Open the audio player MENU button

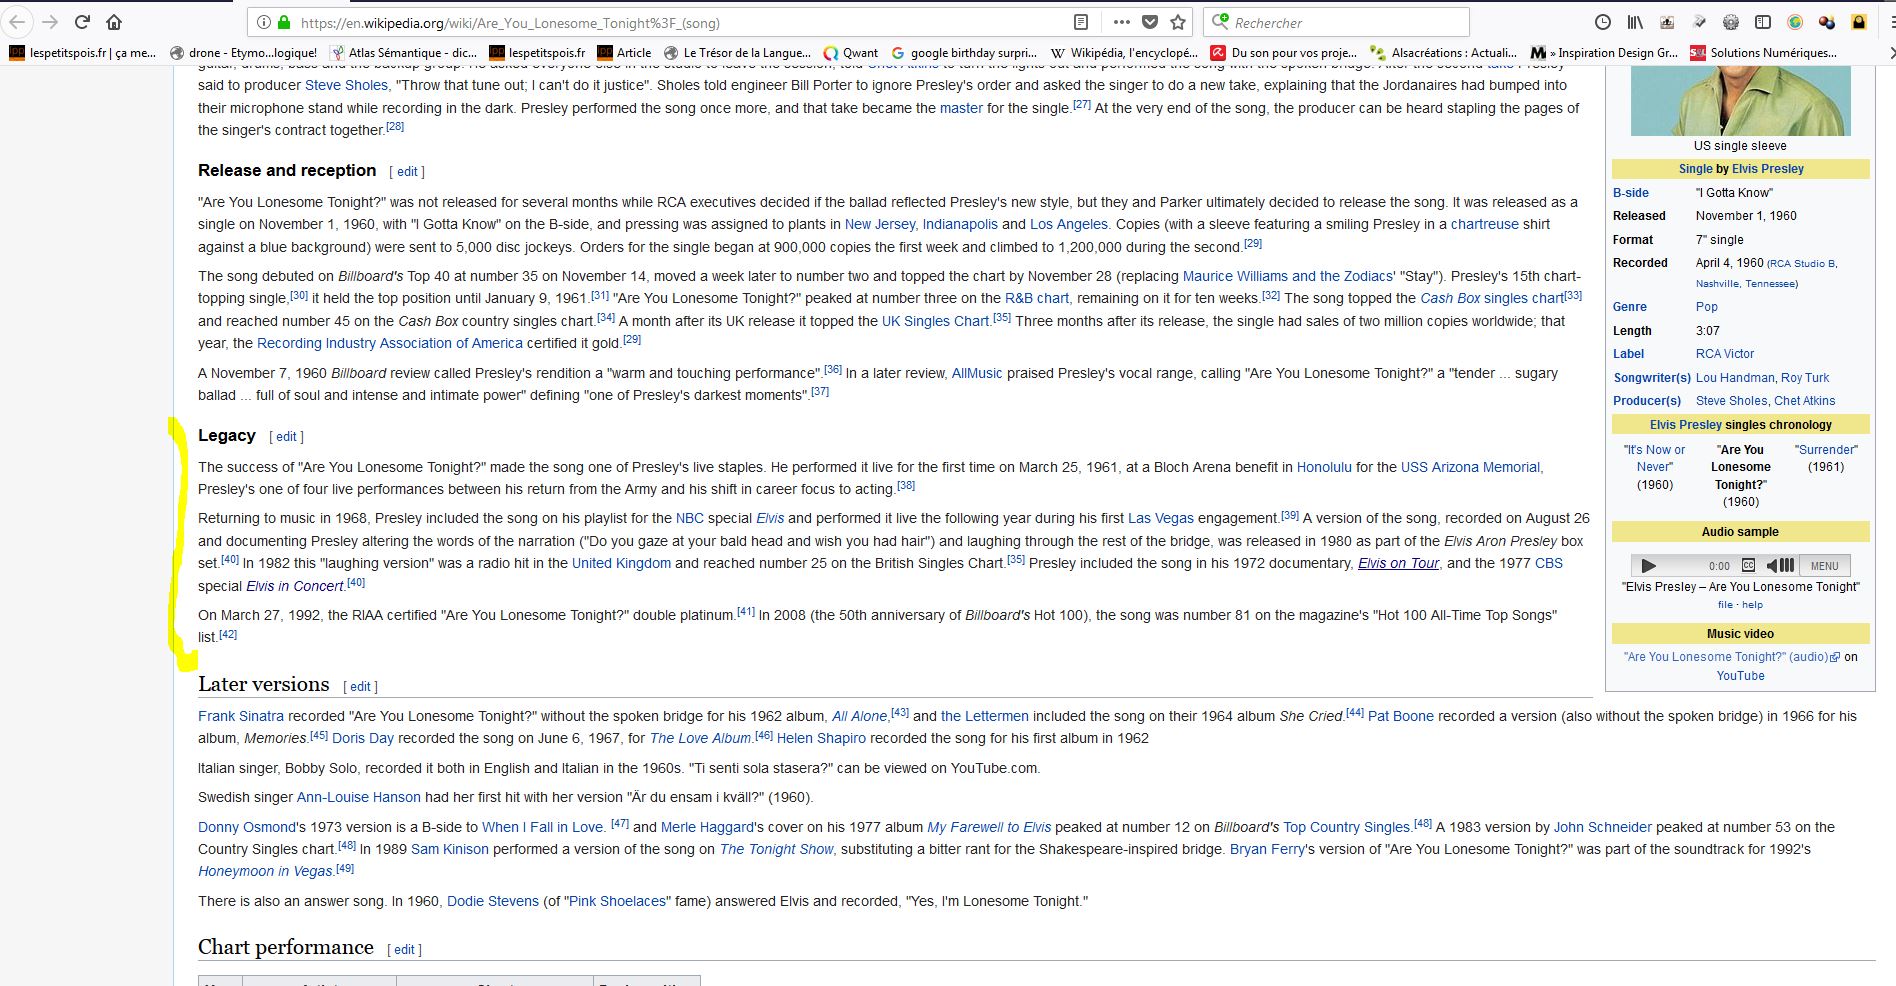1824,565
